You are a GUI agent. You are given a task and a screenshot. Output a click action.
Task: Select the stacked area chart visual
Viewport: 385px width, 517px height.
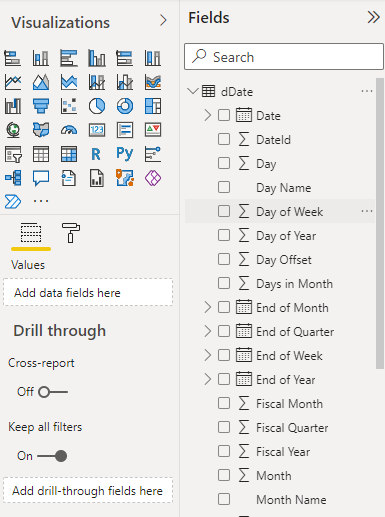click(x=69, y=82)
